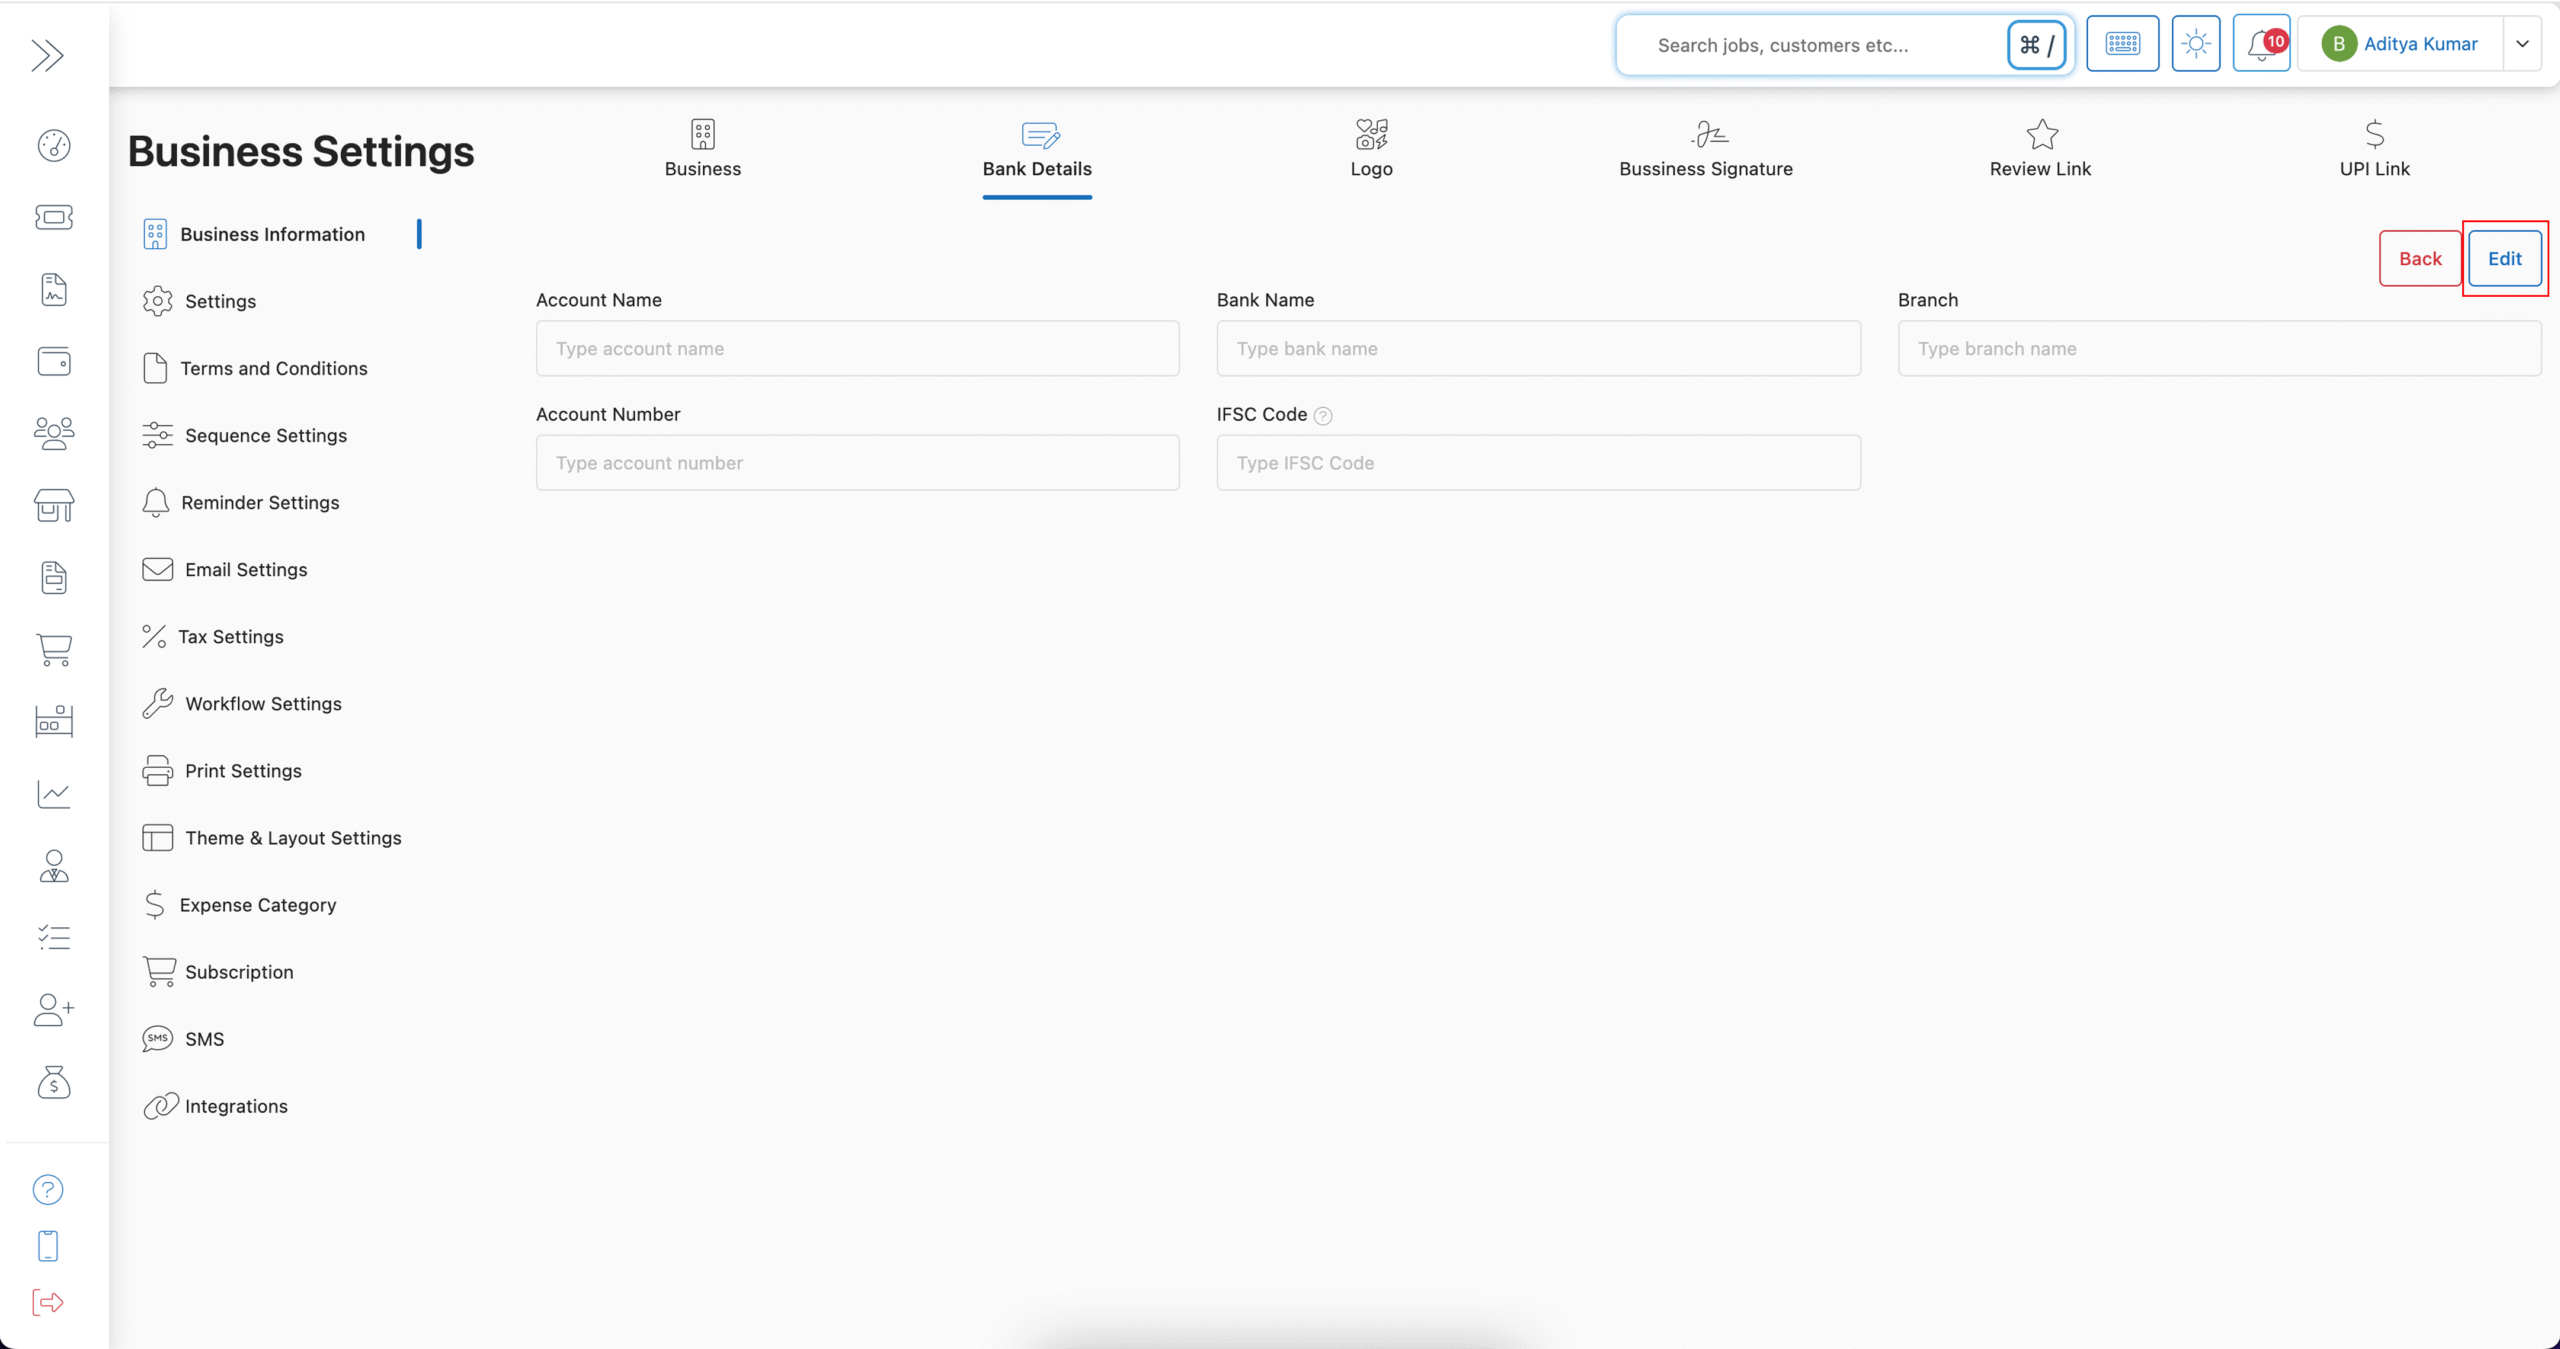This screenshot has height=1349, width=2560.
Task: Open the signed document icon in sidebar
Action: coord(54,289)
